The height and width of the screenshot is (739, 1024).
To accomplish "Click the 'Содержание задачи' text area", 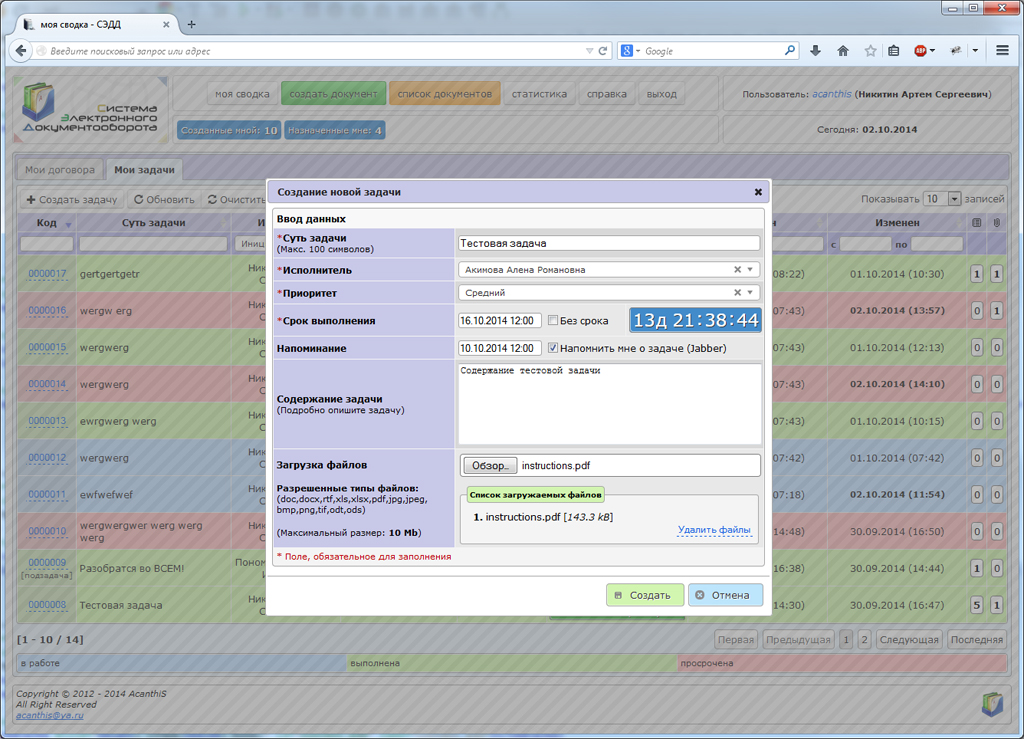I will click(x=609, y=404).
